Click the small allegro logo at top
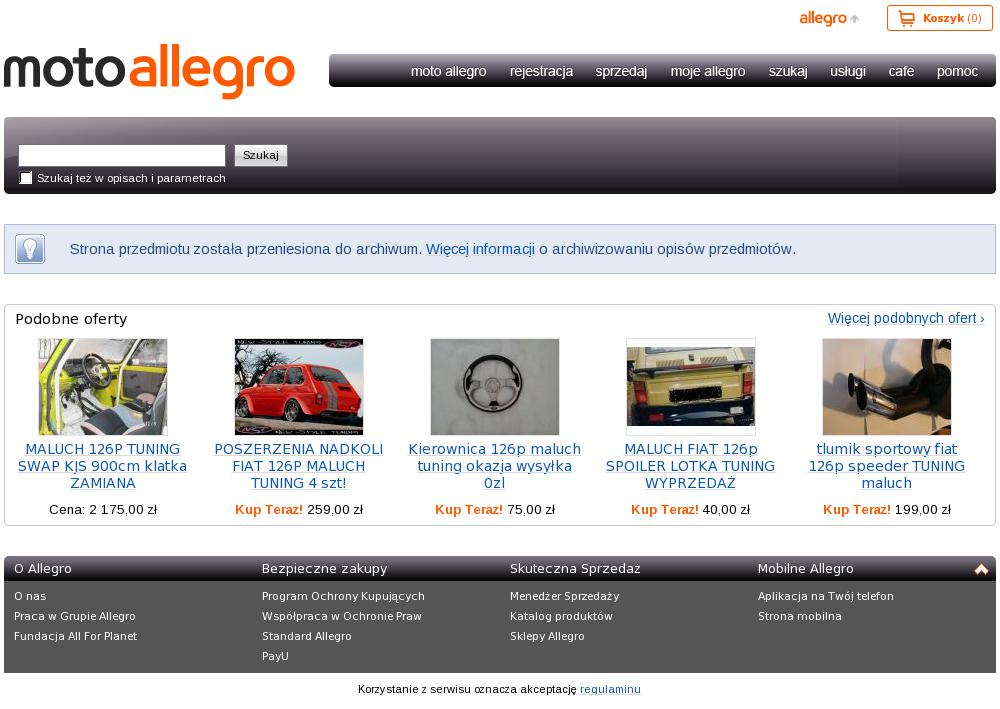The height and width of the screenshot is (709, 1000). (829, 18)
